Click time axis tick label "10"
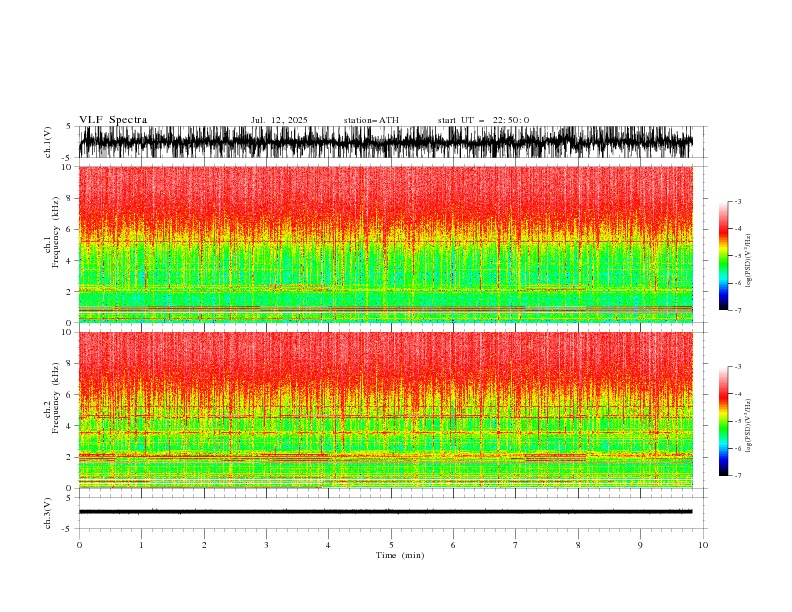 click(x=703, y=545)
